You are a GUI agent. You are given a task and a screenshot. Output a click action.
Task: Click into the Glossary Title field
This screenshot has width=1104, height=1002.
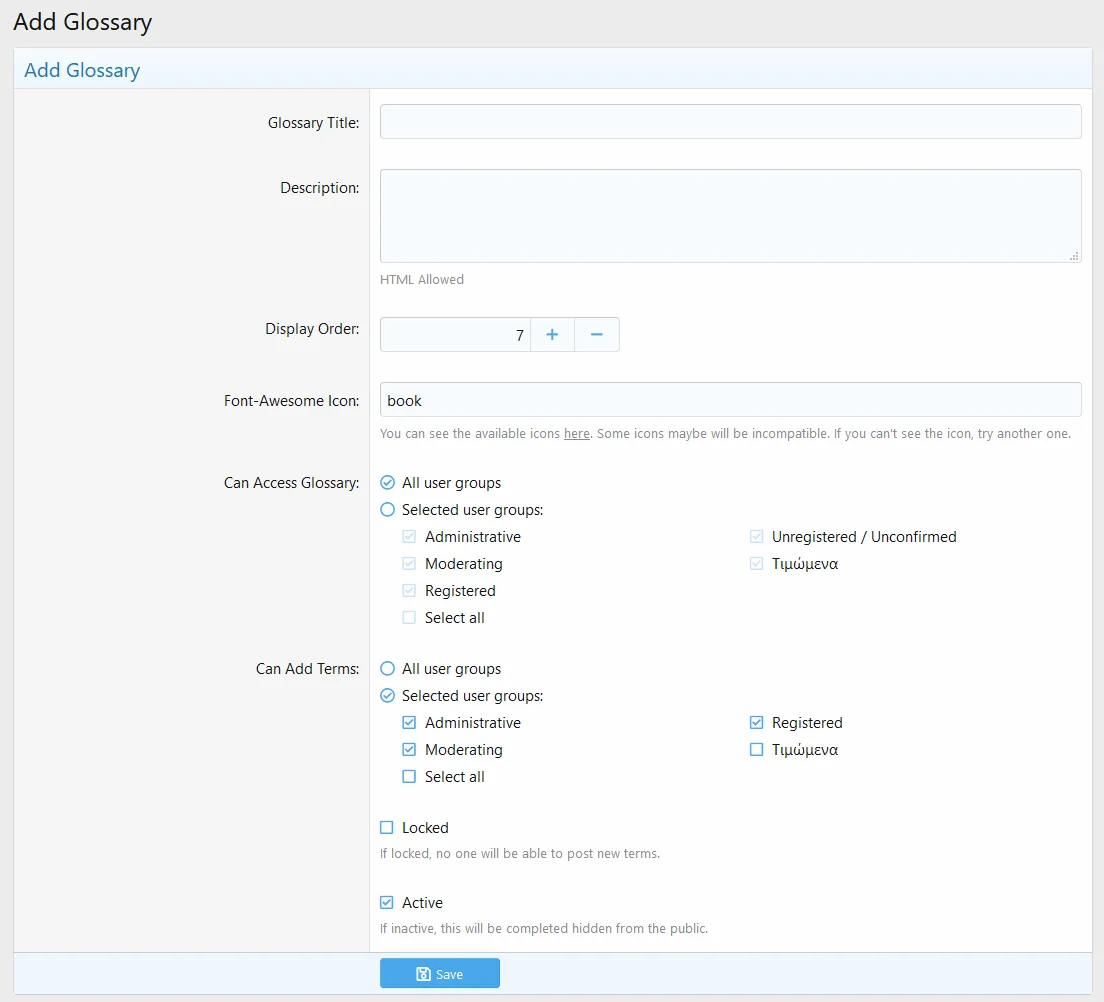coord(730,122)
